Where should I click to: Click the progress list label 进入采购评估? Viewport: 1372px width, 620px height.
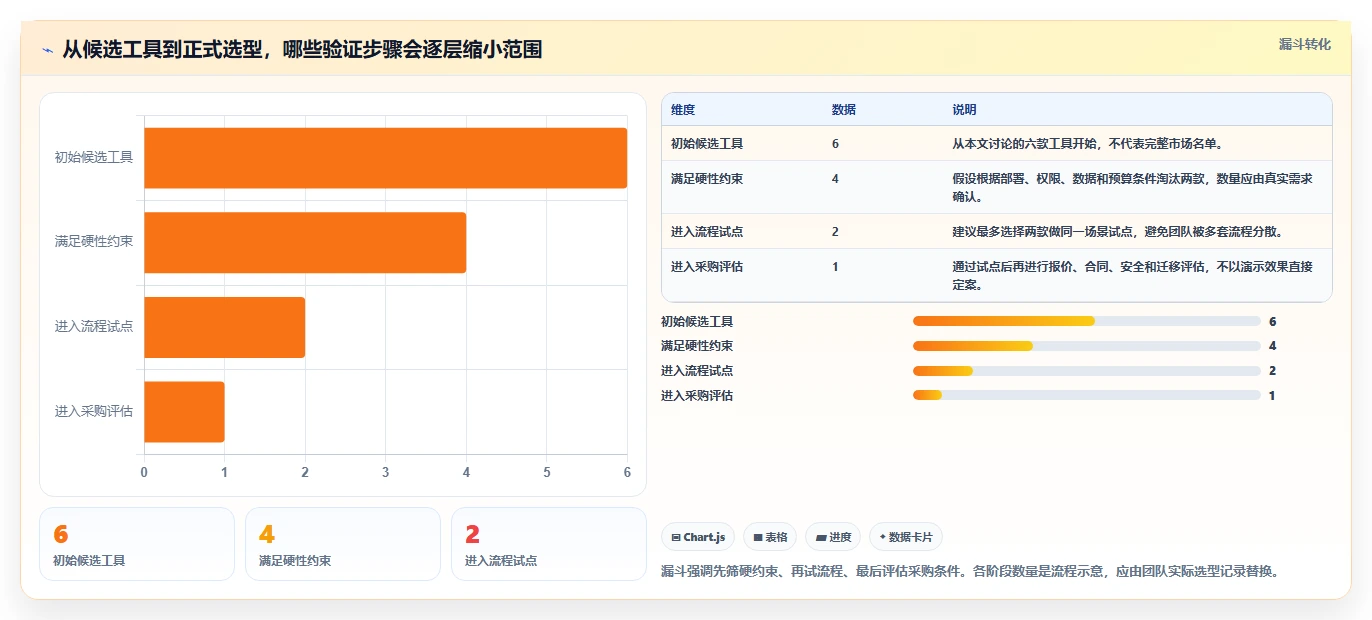point(697,396)
